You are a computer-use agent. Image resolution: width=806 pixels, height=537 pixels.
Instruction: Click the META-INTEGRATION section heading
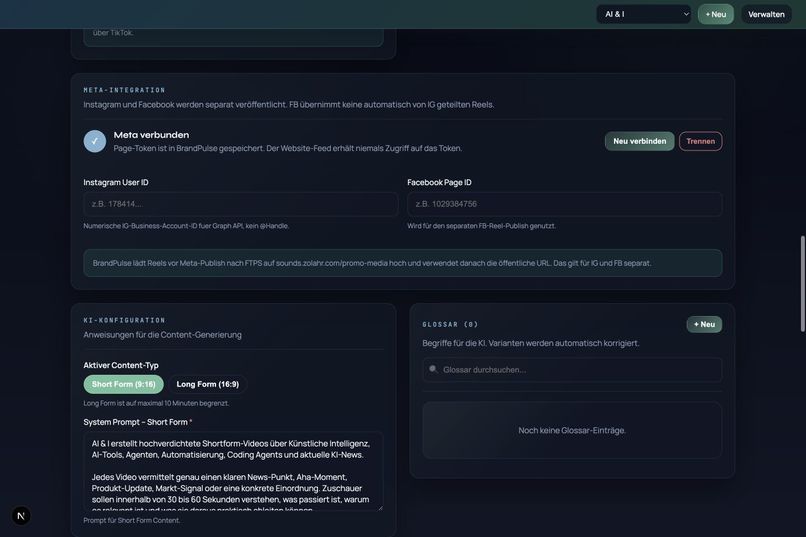(124, 90)
